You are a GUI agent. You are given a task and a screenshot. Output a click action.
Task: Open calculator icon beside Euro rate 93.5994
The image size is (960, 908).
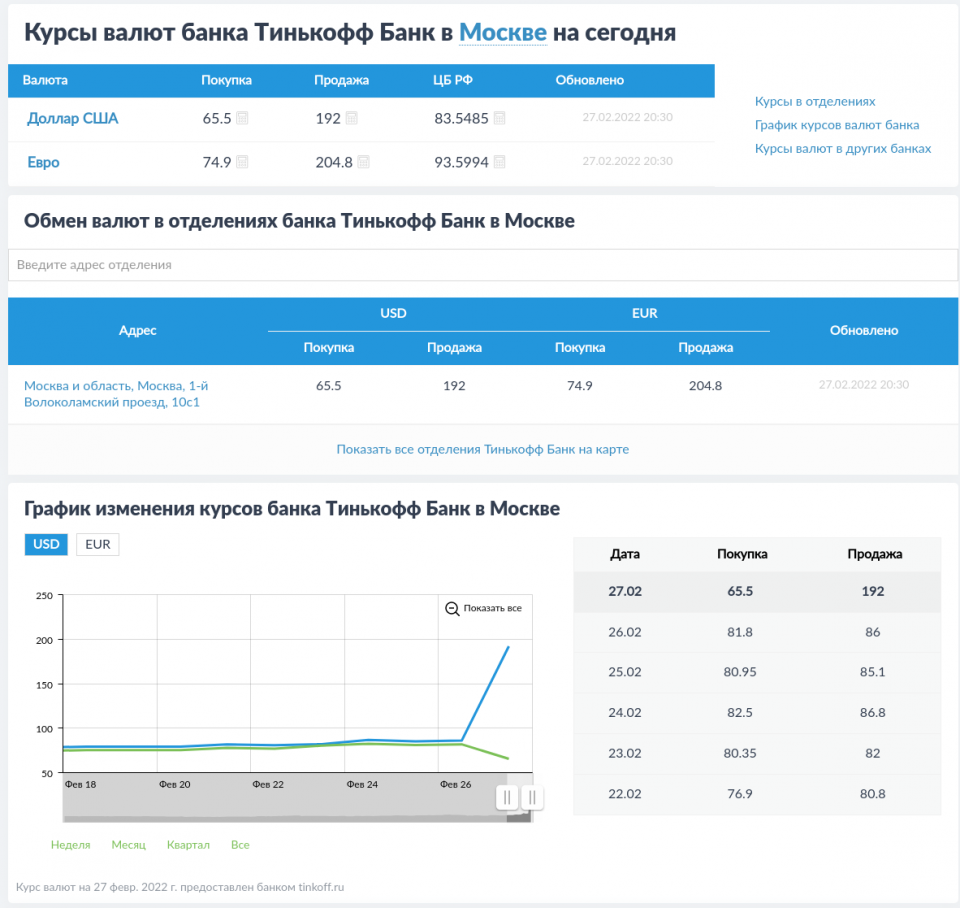499,162
